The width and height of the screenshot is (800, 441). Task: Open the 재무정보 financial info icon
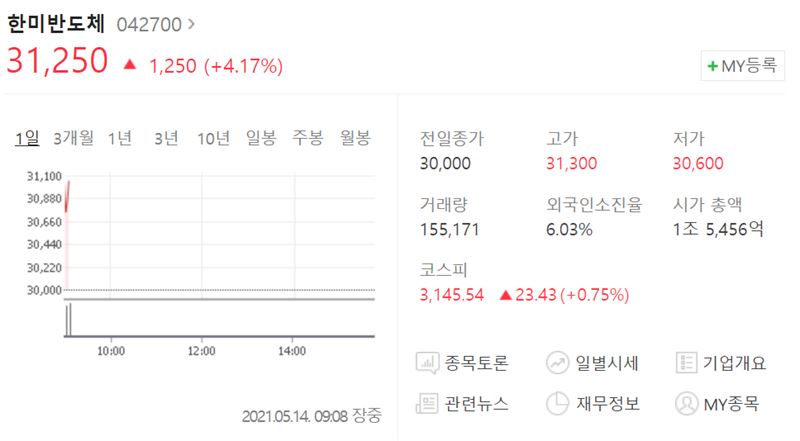coord(557,403)
